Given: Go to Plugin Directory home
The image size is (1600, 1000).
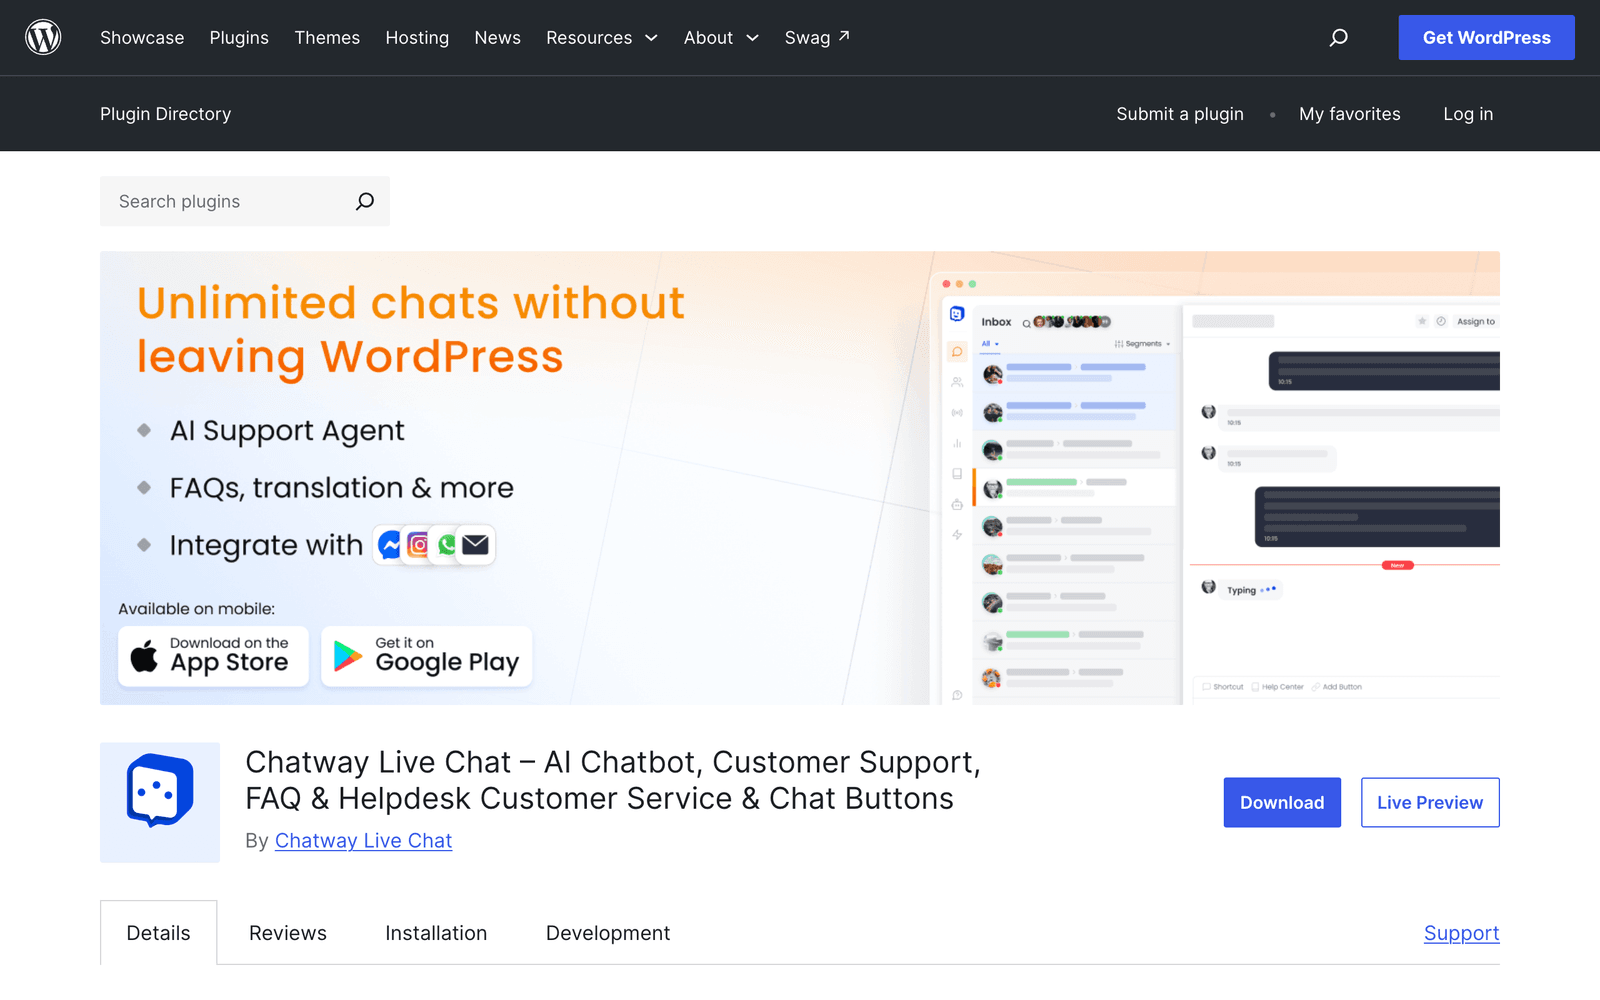Looking at the screenshot, I should pos(165,114).
